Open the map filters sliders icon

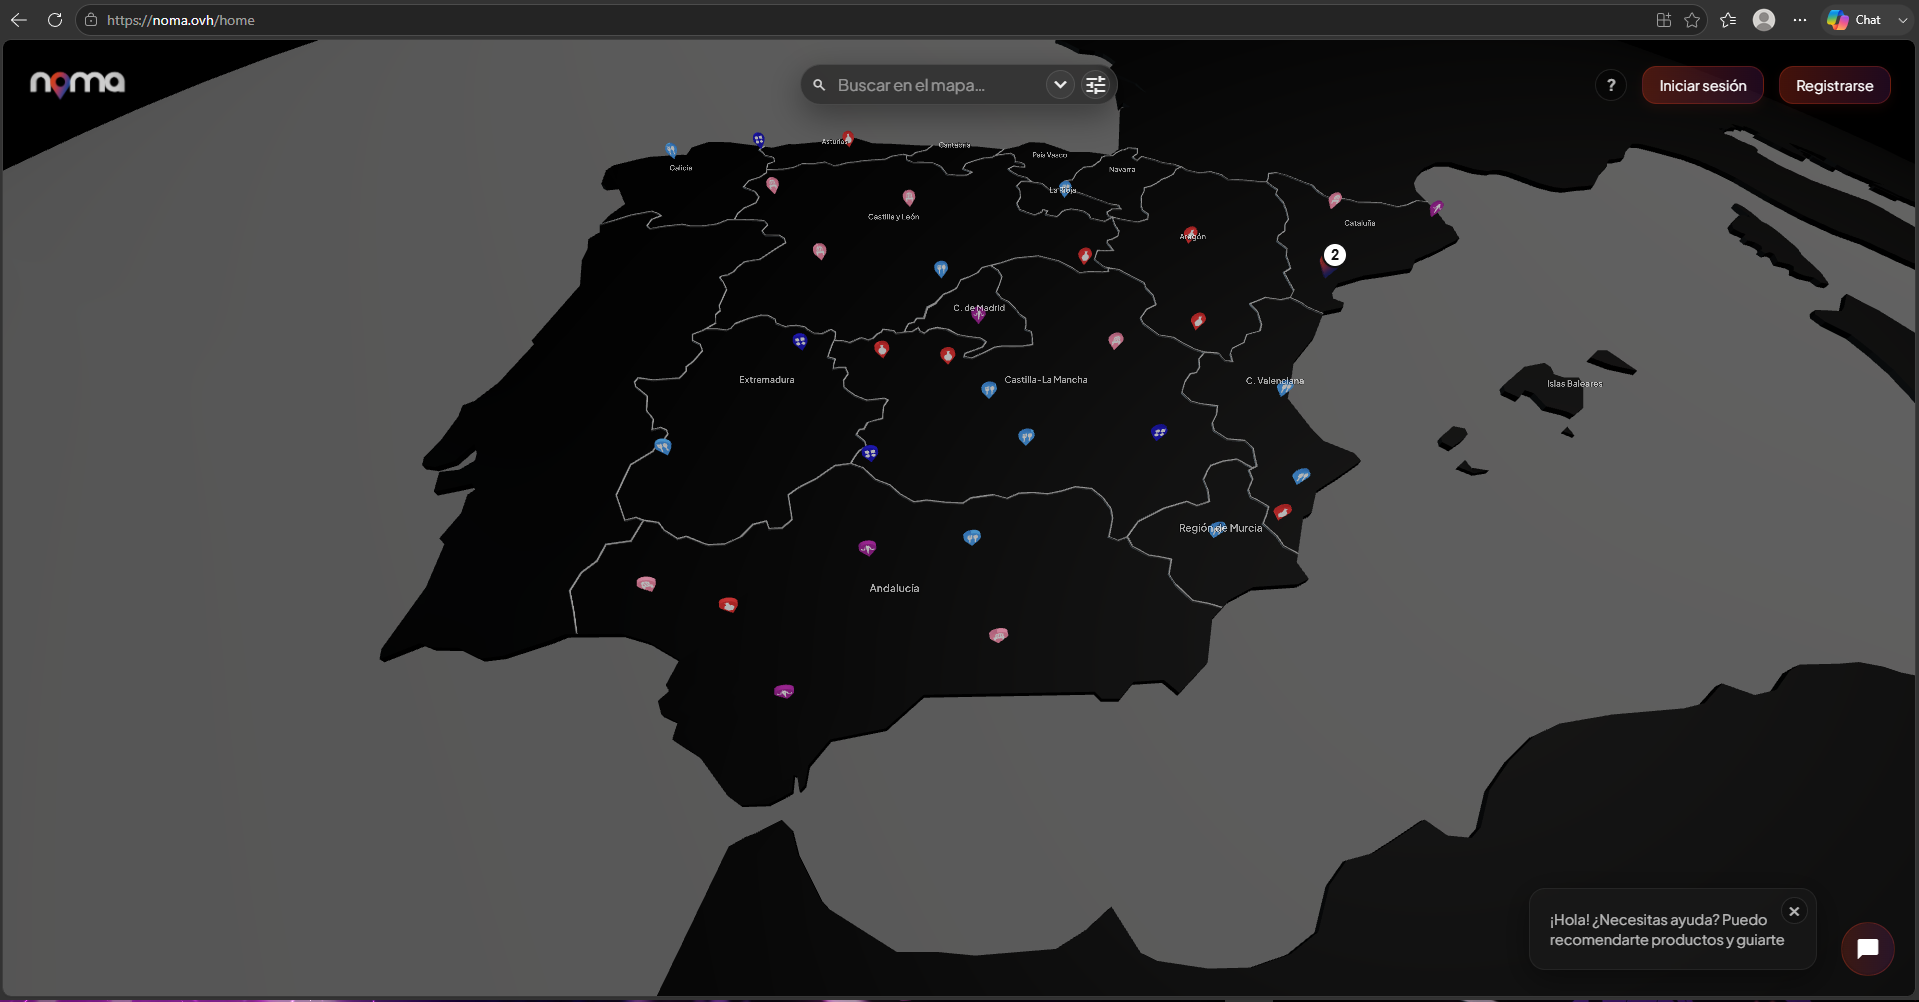[x=1096, y=85]
